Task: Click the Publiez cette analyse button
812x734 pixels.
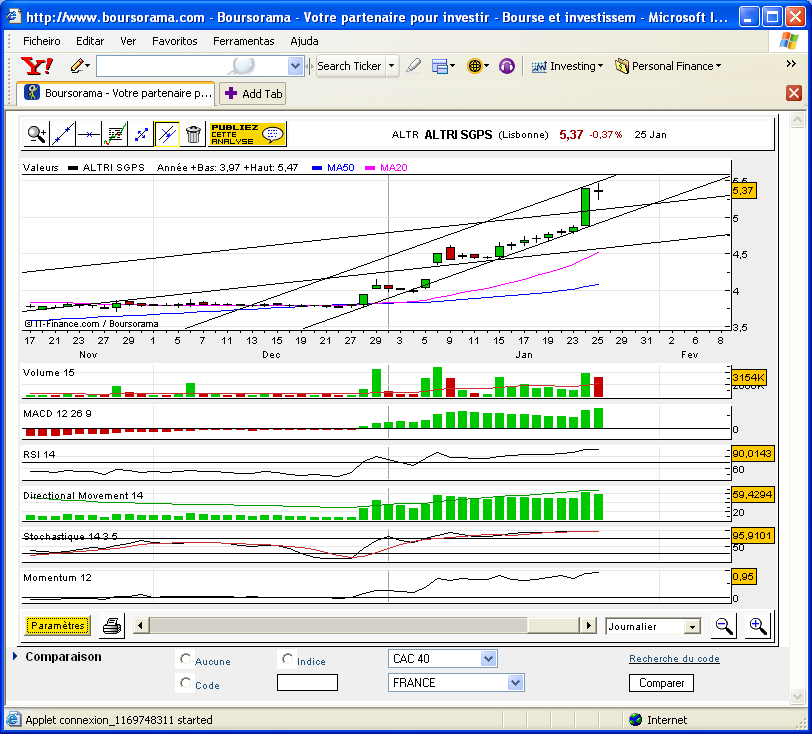Action: [x=248, y=135]
